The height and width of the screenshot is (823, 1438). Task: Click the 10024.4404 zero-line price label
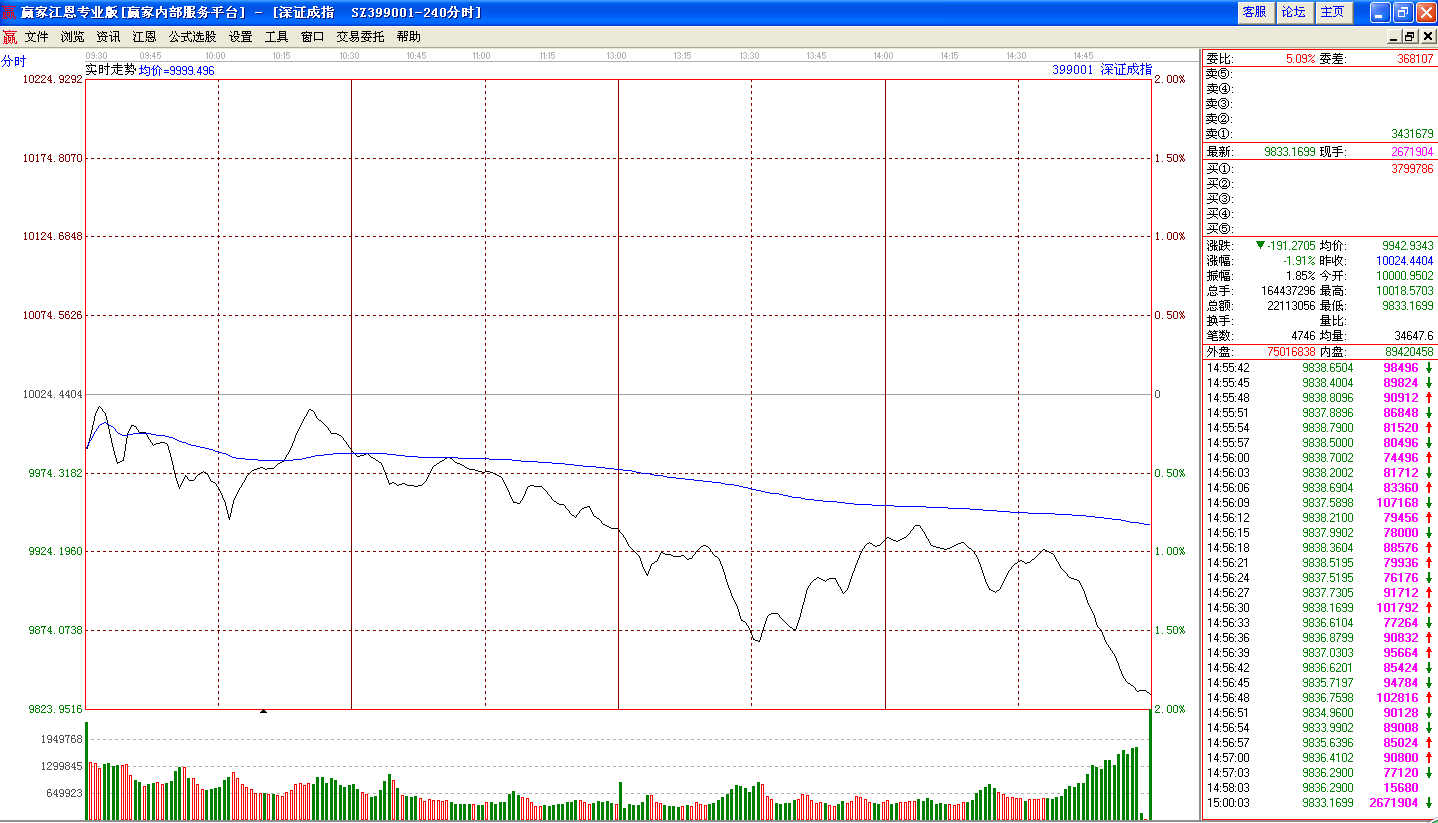pos(52,394)
